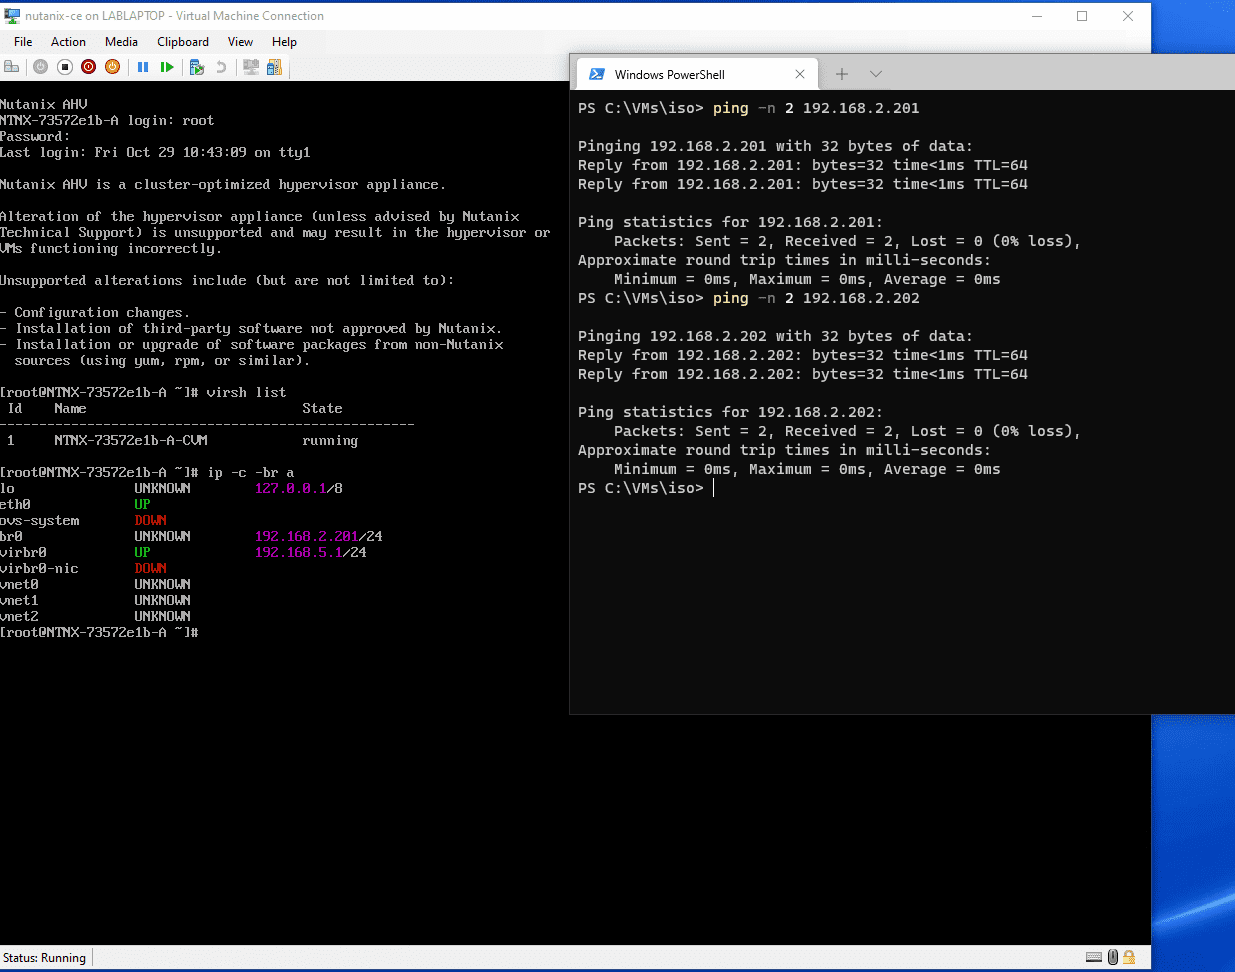
Task: Click the Revert arrow icon
Action: tap(221, 67)
